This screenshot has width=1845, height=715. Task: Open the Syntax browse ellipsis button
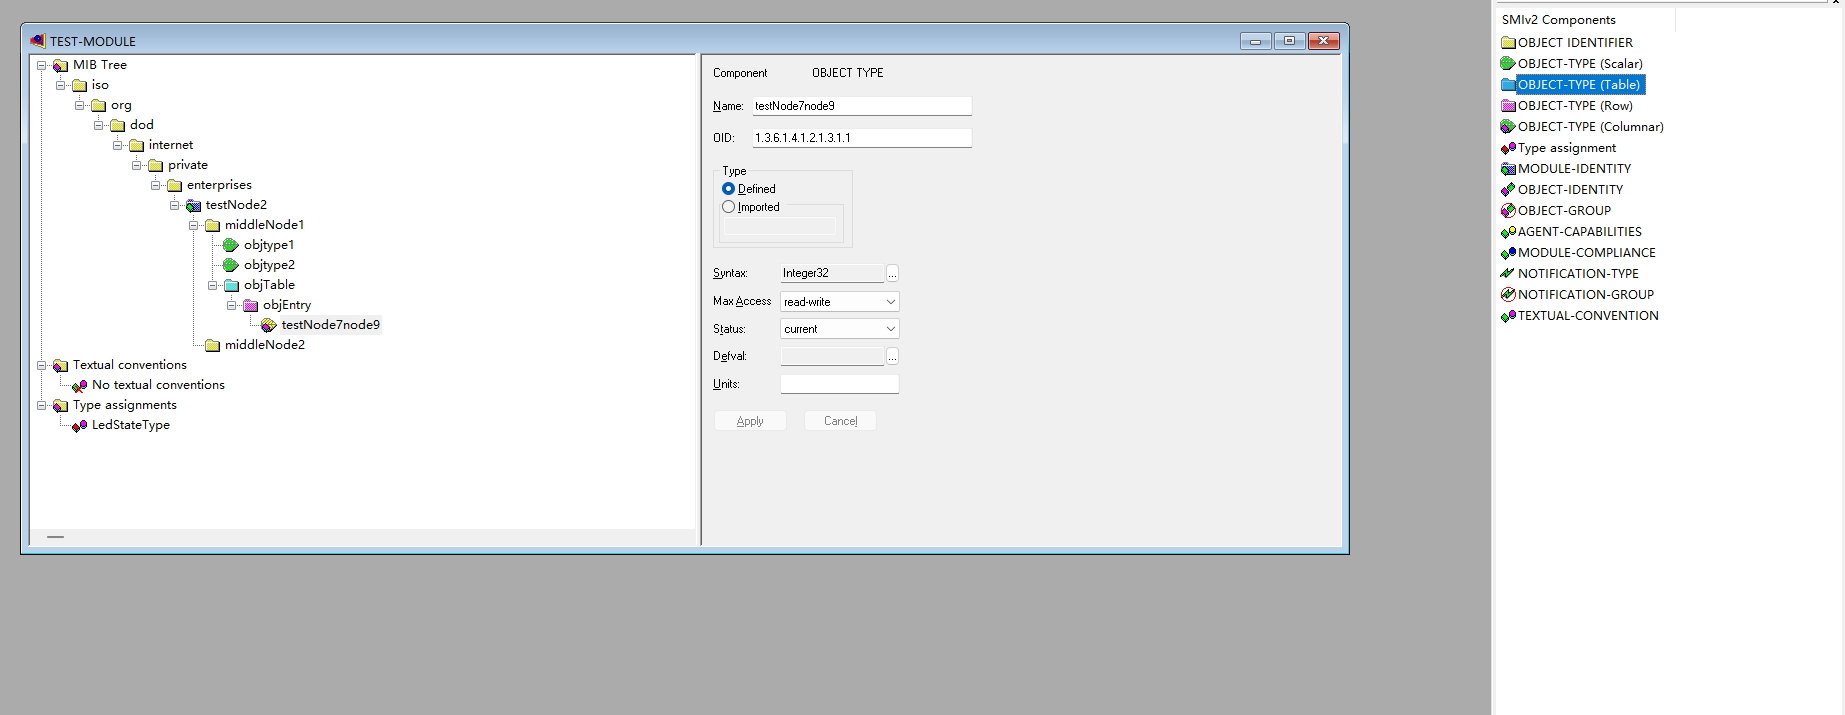pos(893,273)
